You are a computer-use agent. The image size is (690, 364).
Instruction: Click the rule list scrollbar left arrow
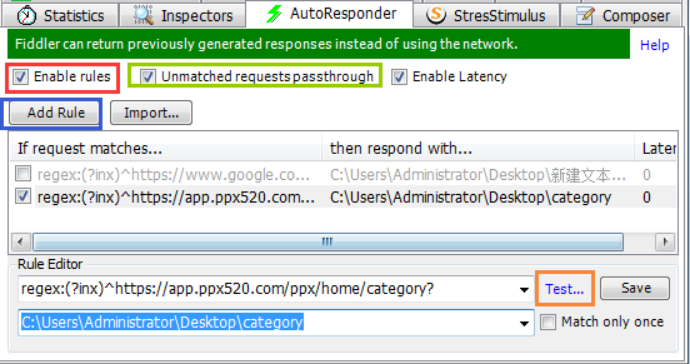[20, 242]
